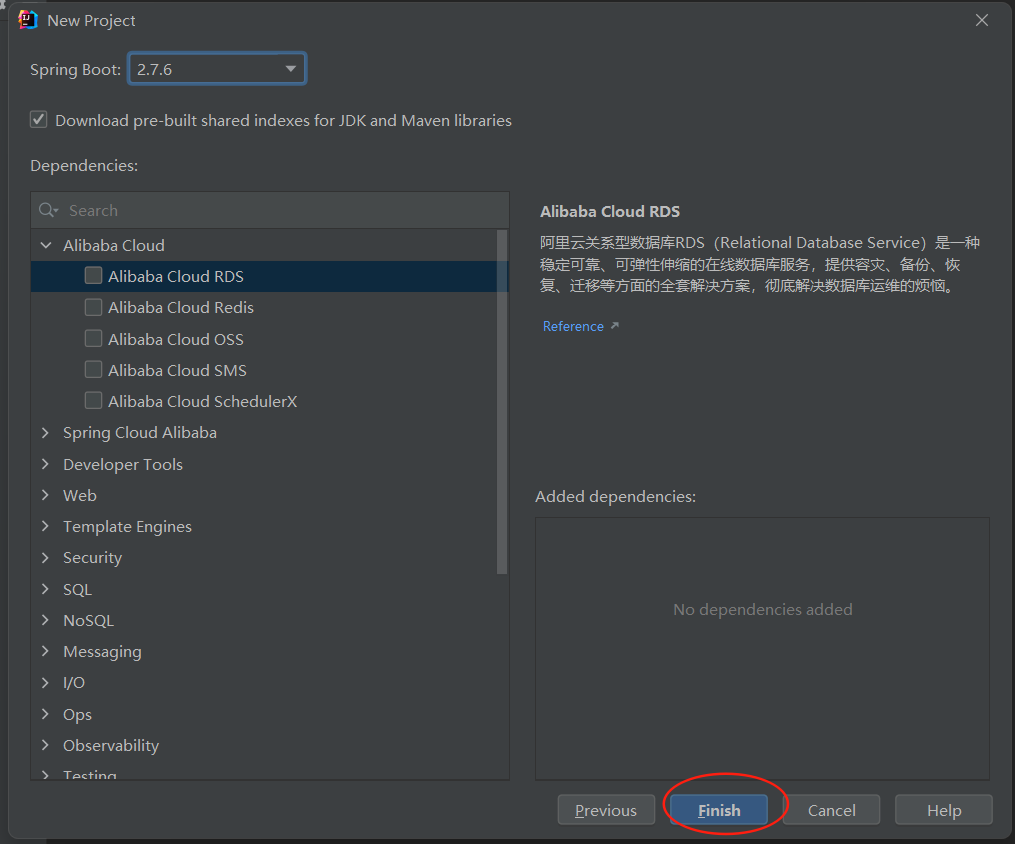Click Finish to create the project
Image resolution: width=1015 pixels, height=844 pixels.
[719, 810]
